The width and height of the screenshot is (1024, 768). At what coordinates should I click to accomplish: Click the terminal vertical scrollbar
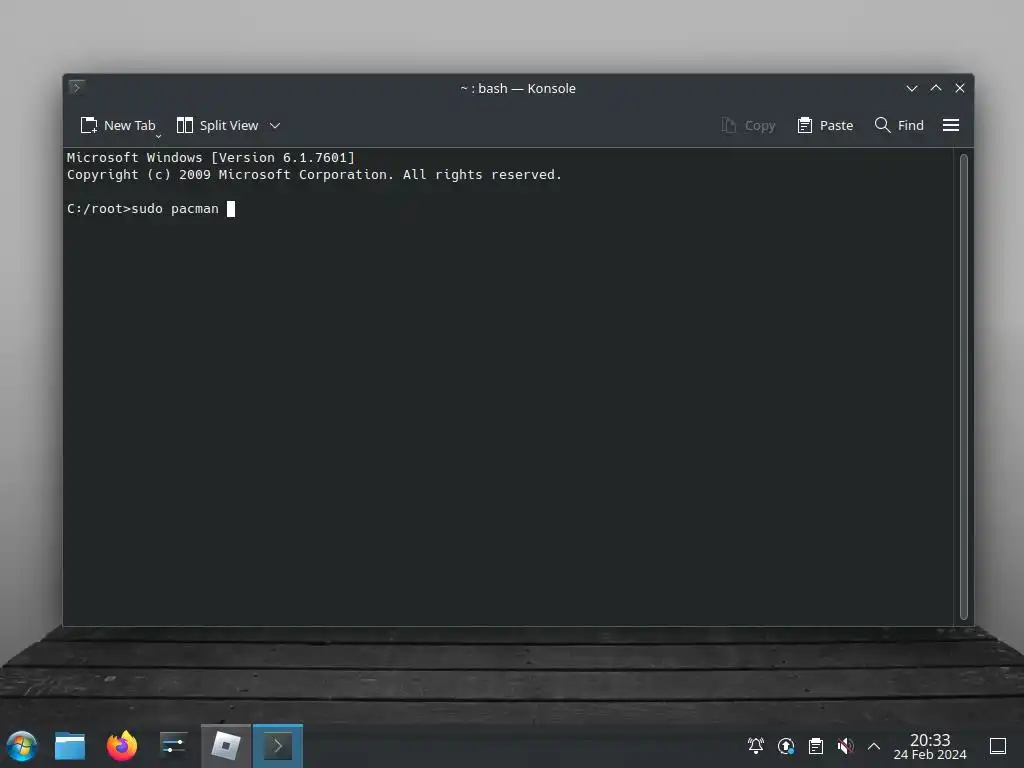click(964, 387)
